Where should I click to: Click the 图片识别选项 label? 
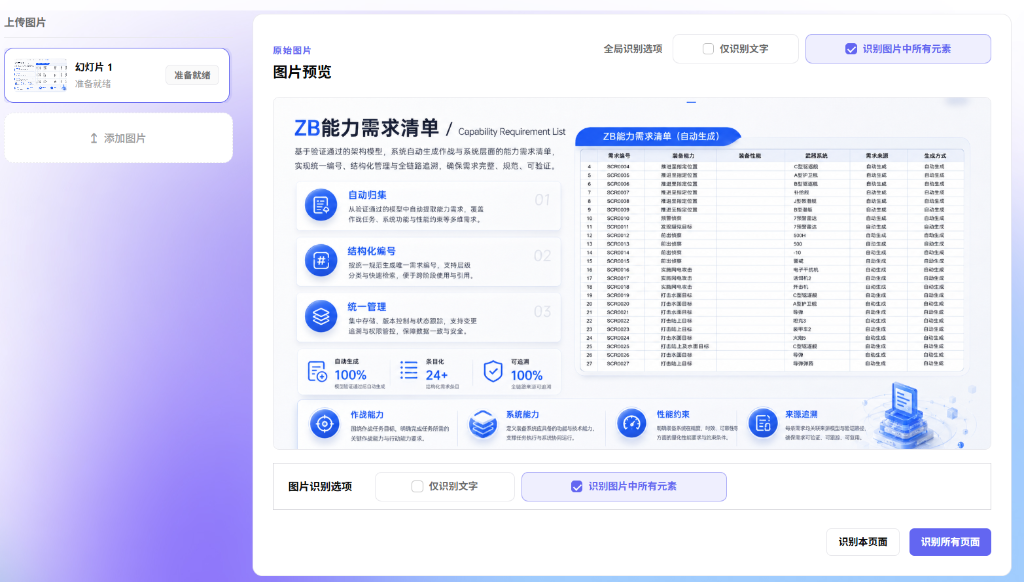pyautogui.click(x=320, y=487)
